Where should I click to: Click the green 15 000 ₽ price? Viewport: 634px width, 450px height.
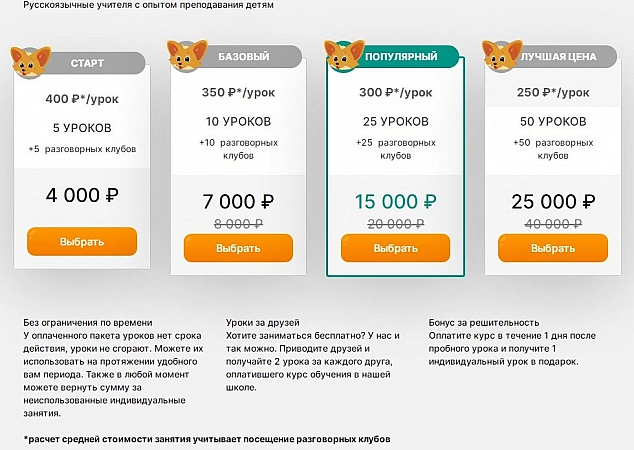[x=396, y=202]
